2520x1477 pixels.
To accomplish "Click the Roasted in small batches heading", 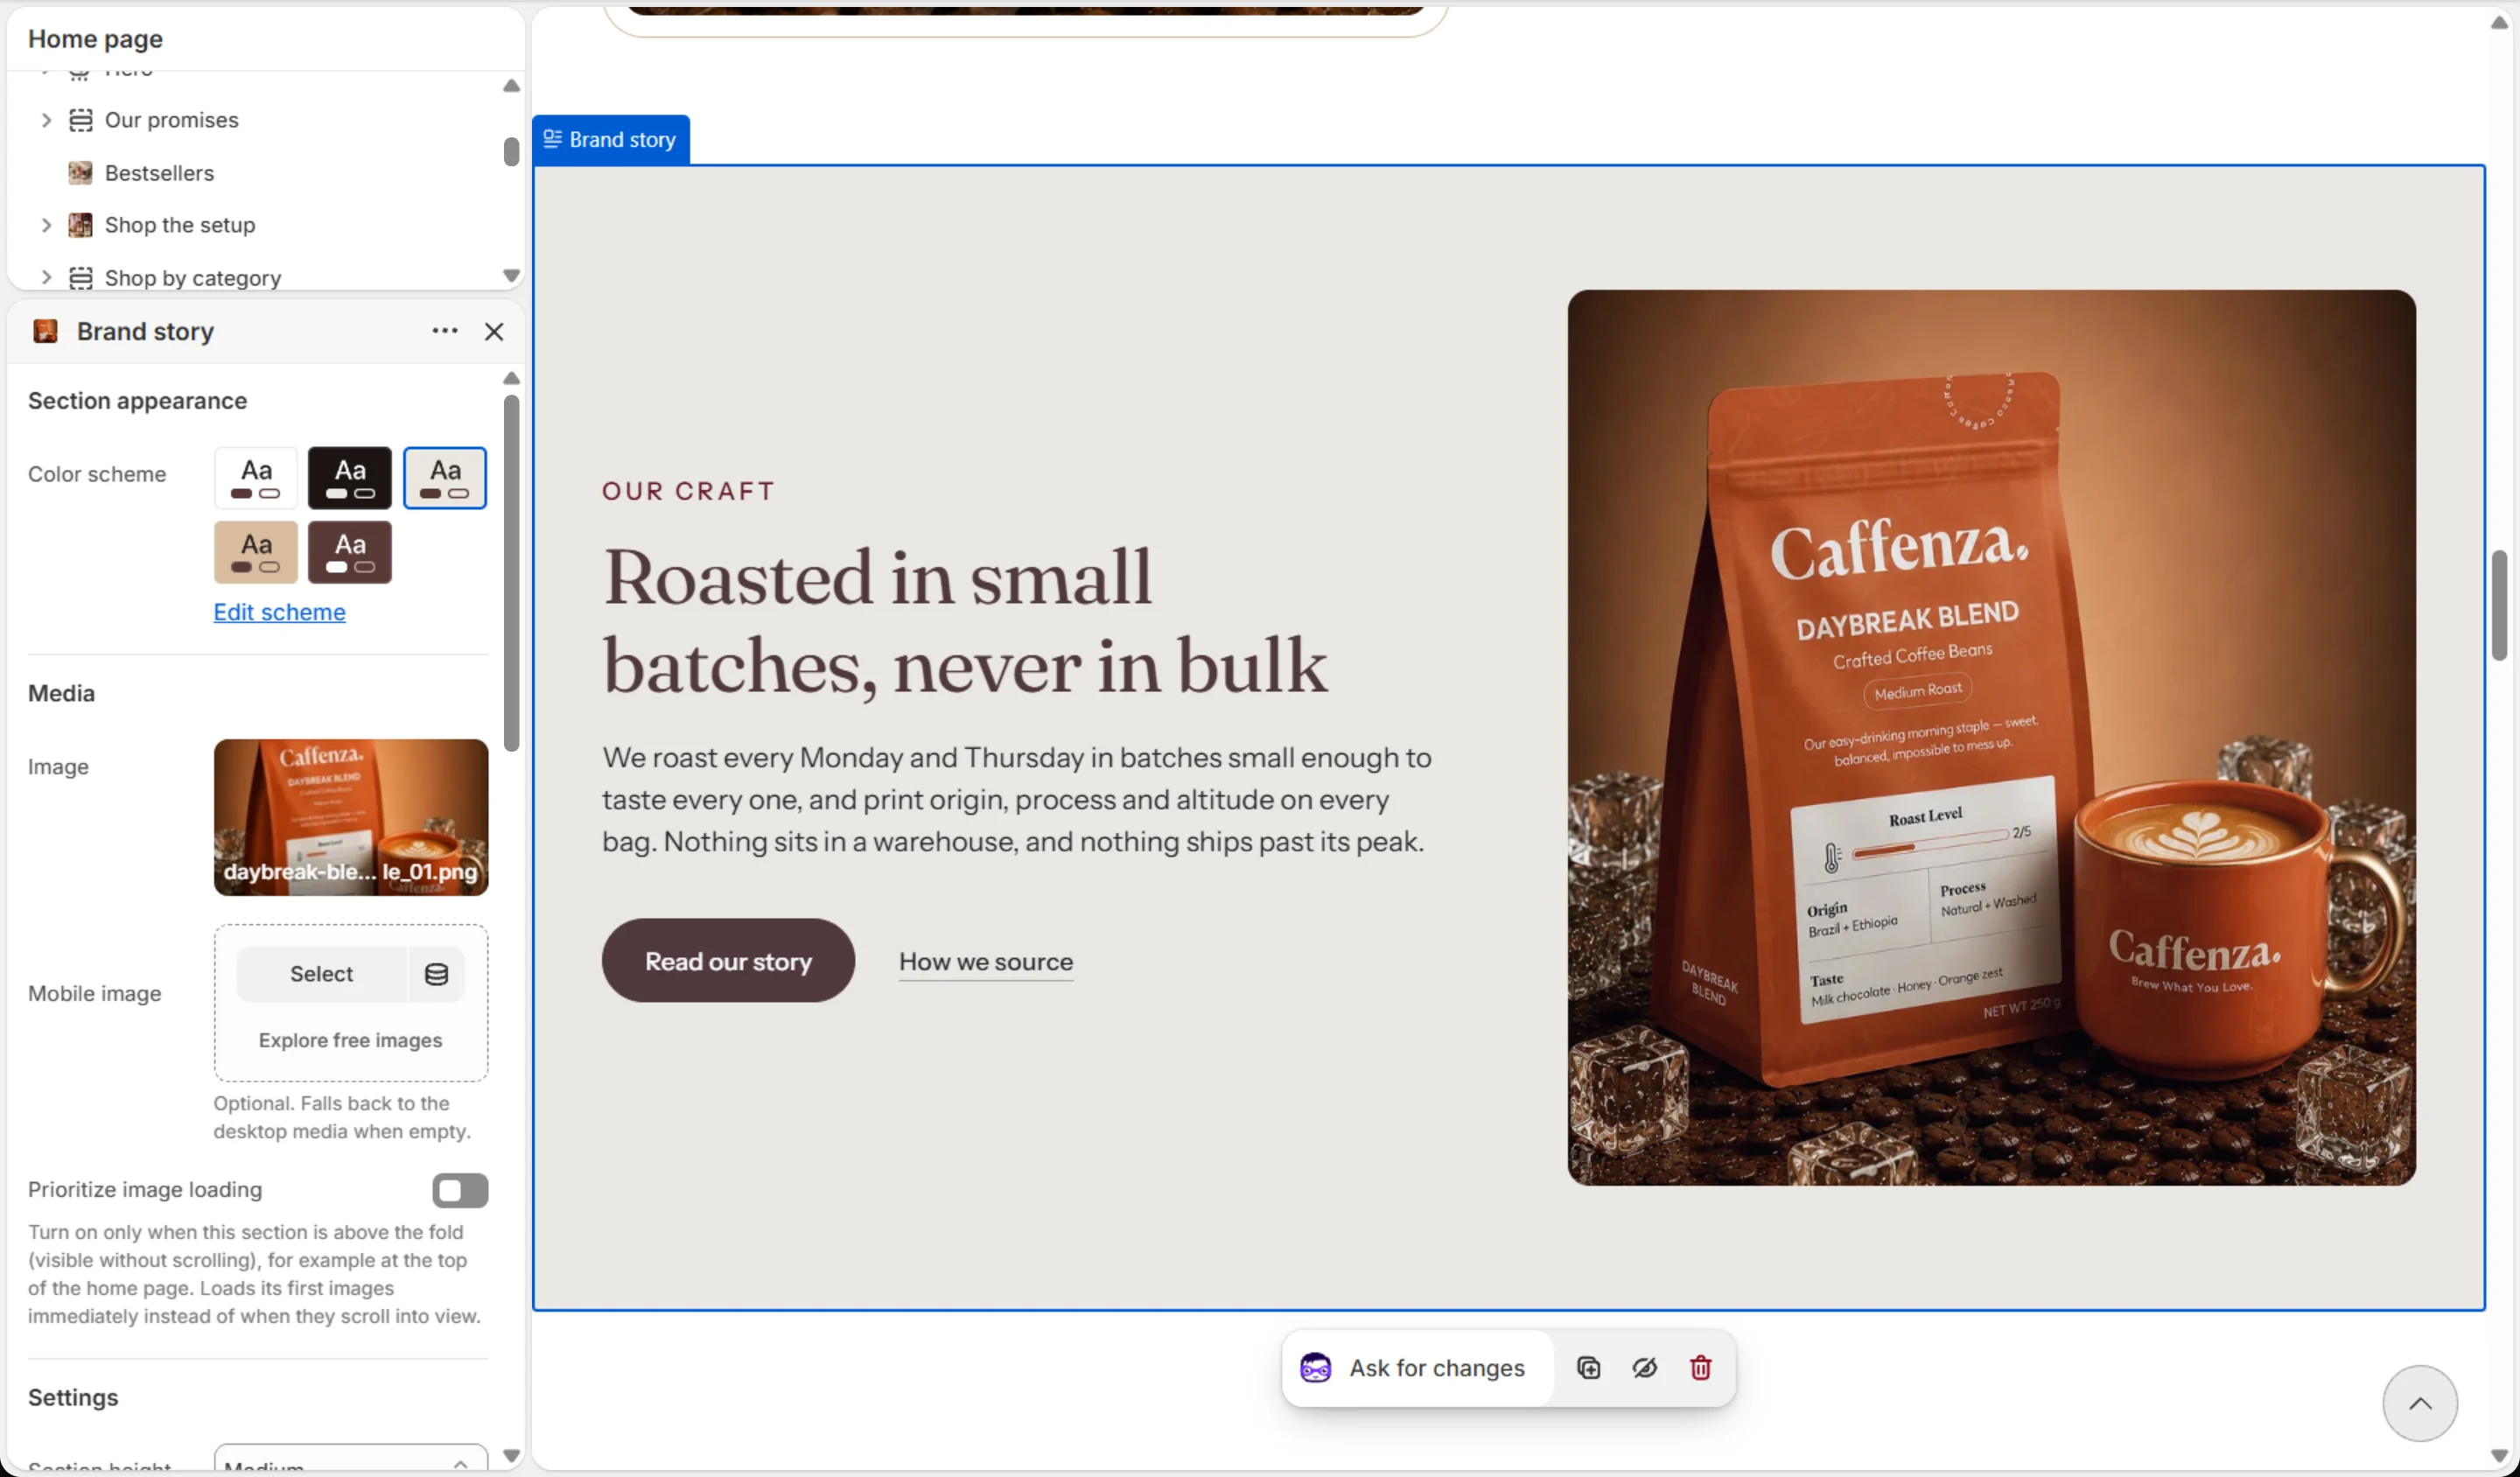I will click(x=965, y=621).
